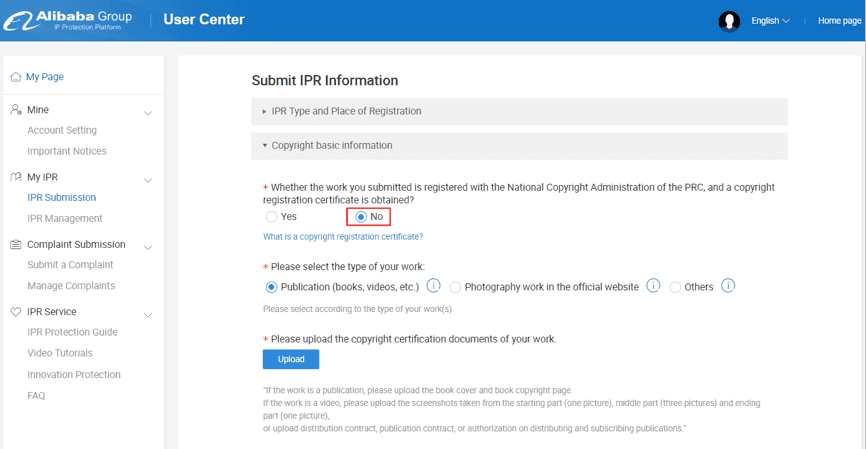Select Photography work in the official website
Image resolution: width=866 pixels, height=449 pixels.
coord(456,287)
